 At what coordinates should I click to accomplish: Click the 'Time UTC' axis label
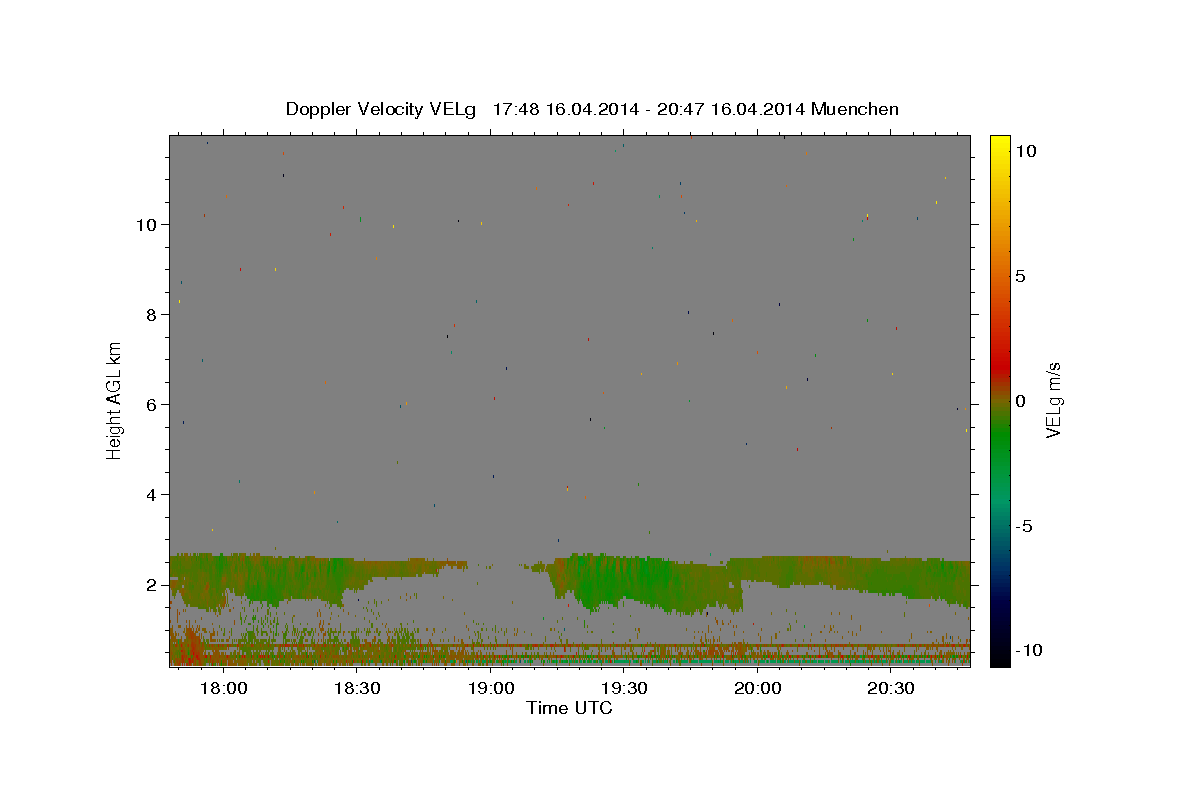[569, 708]
